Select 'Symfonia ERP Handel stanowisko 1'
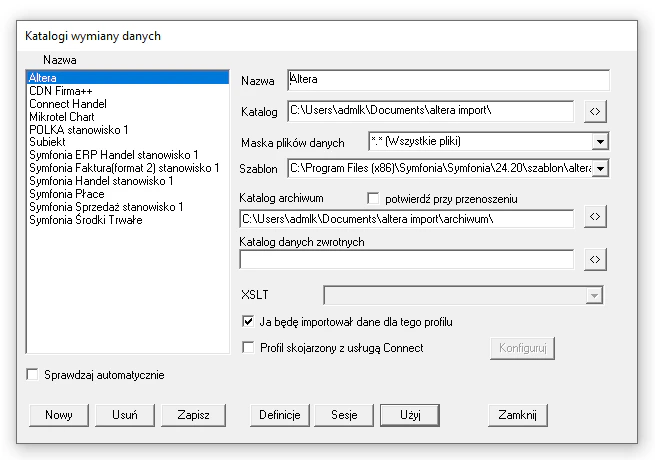 pyautogui.click(x=128, y=155)
